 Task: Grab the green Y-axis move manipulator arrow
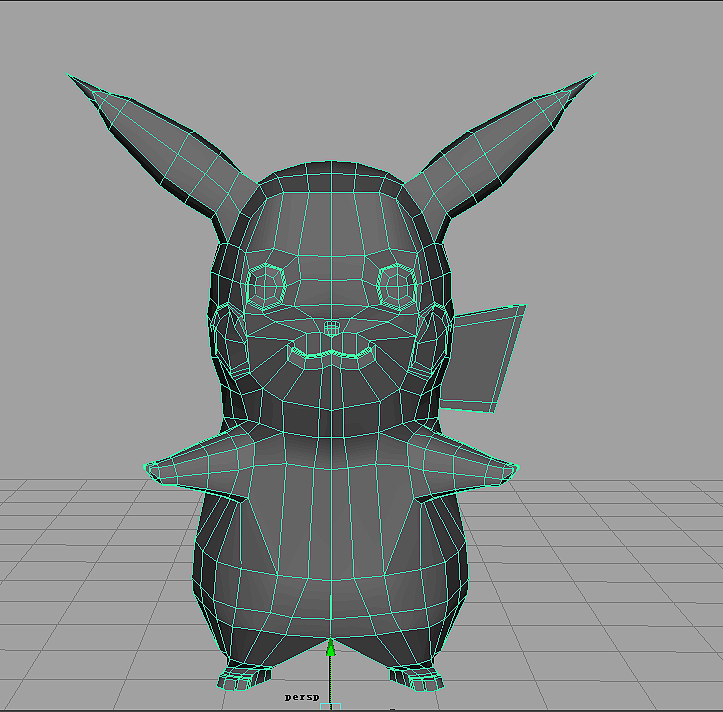coord(330,647)
